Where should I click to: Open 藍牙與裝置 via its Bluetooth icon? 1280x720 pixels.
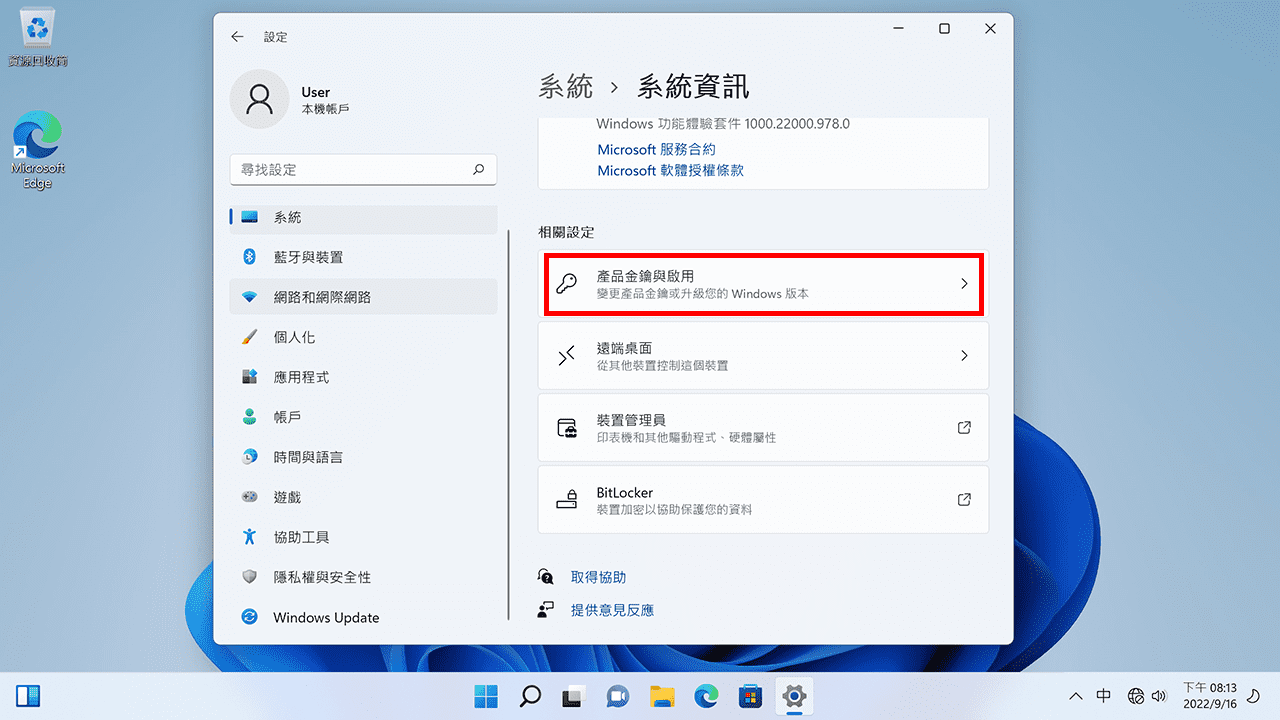[x=248, y=257]
